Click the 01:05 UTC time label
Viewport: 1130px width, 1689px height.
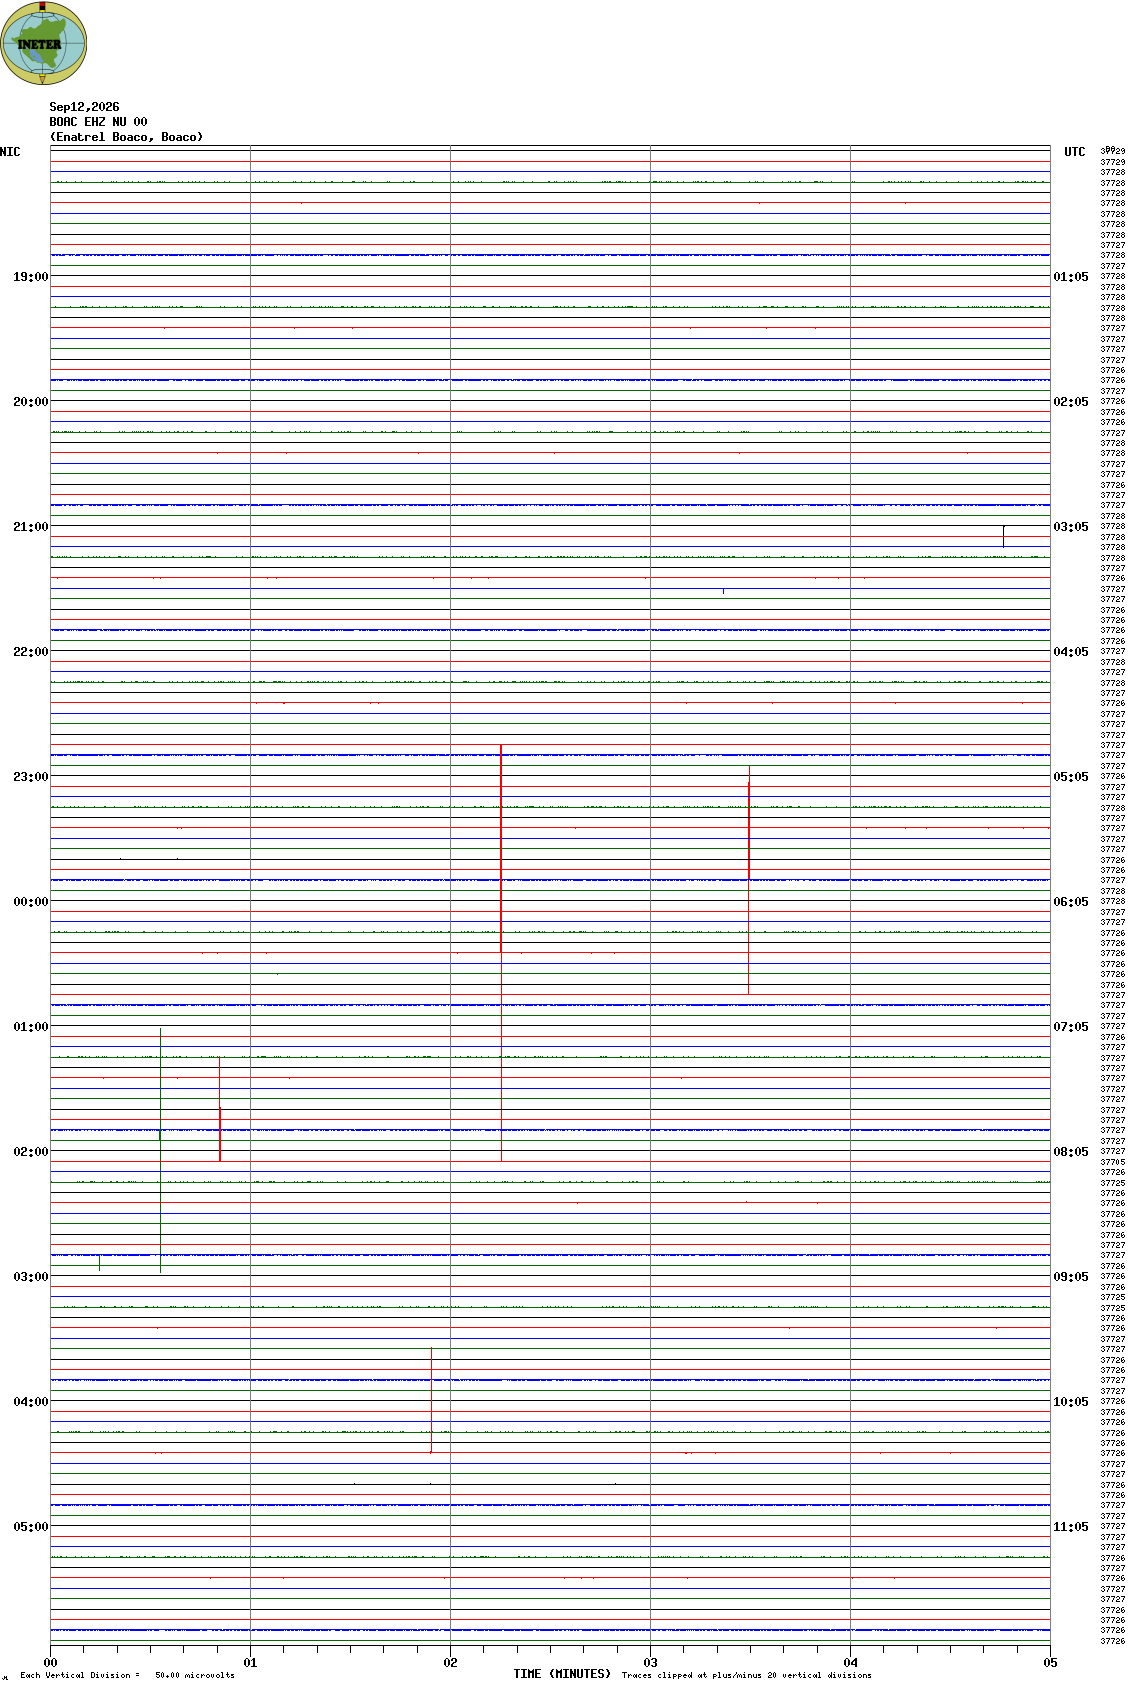pyautogui.click(x=1071, y=277)
